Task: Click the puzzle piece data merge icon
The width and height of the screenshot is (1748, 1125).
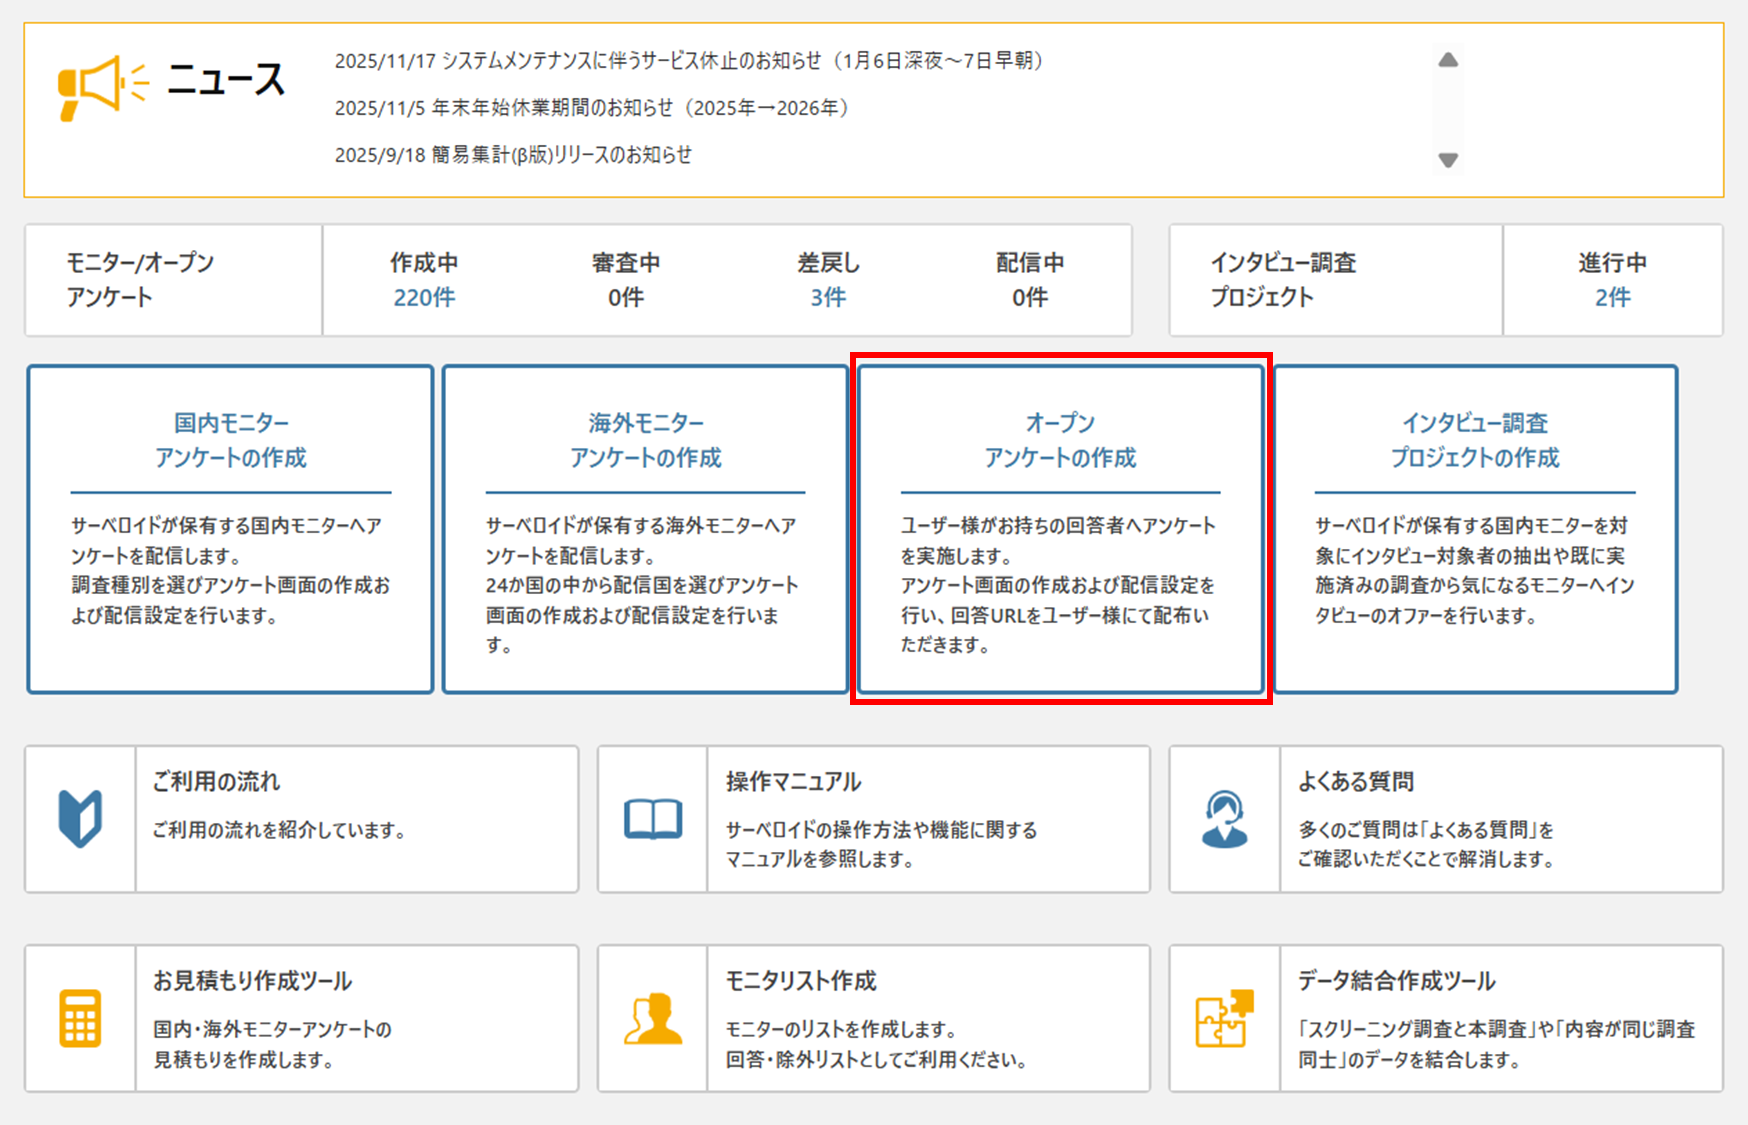Action: [1225, 1018]
